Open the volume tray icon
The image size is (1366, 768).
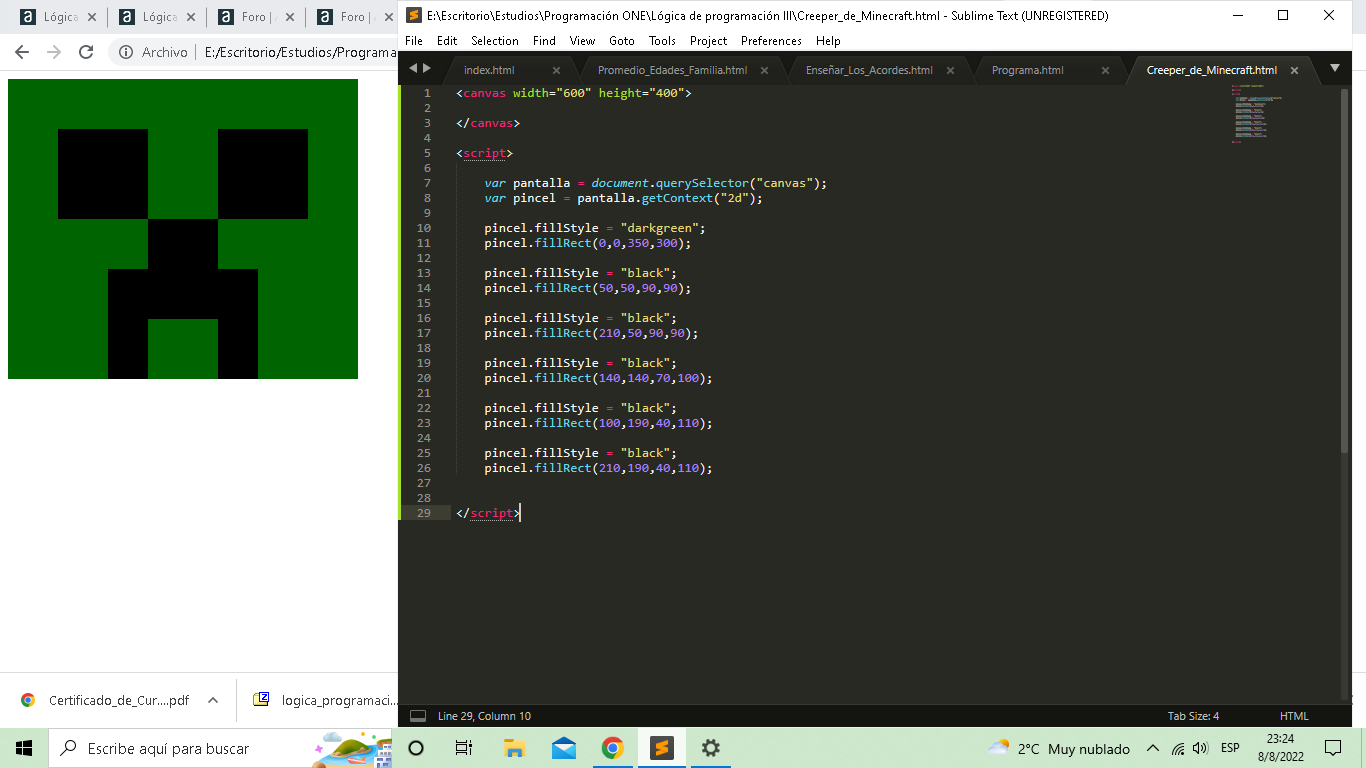click(1201, 748)
